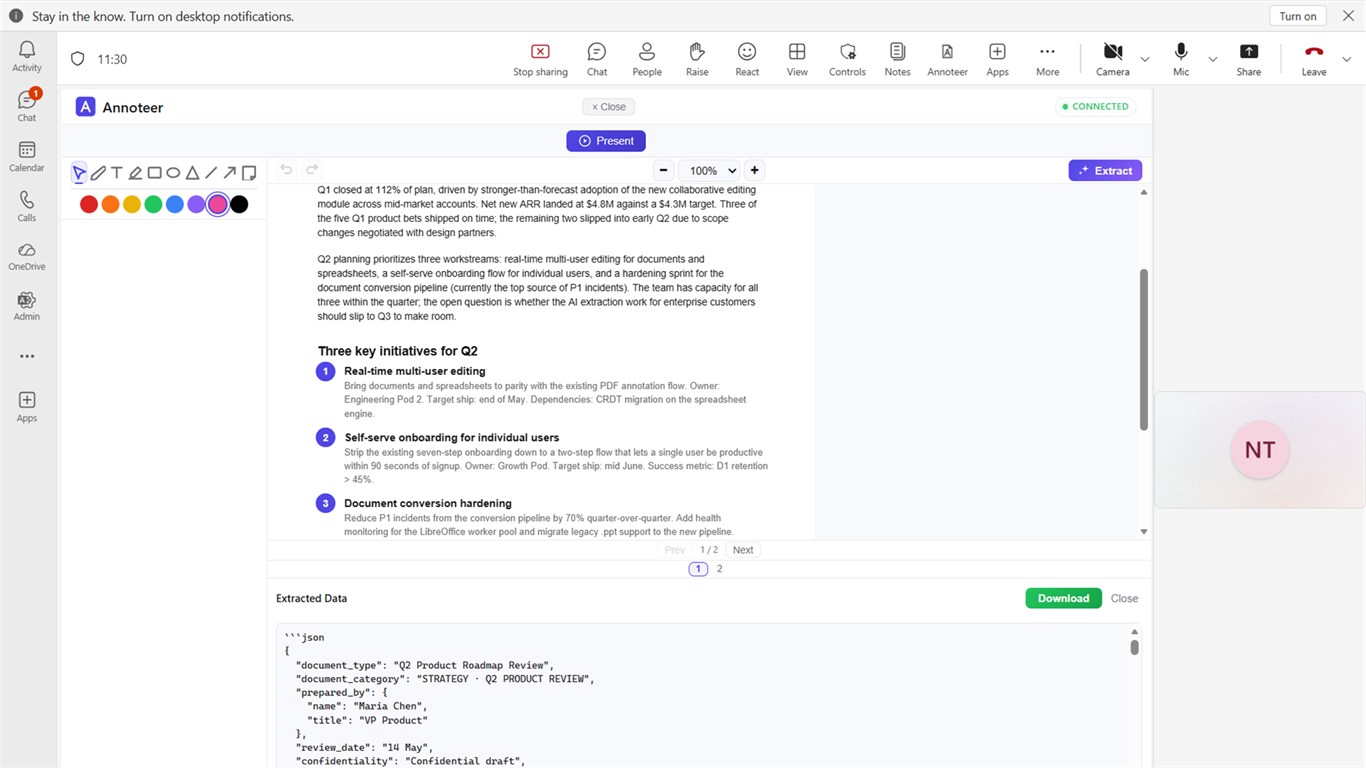Mute the Mic

point(1181,59)
